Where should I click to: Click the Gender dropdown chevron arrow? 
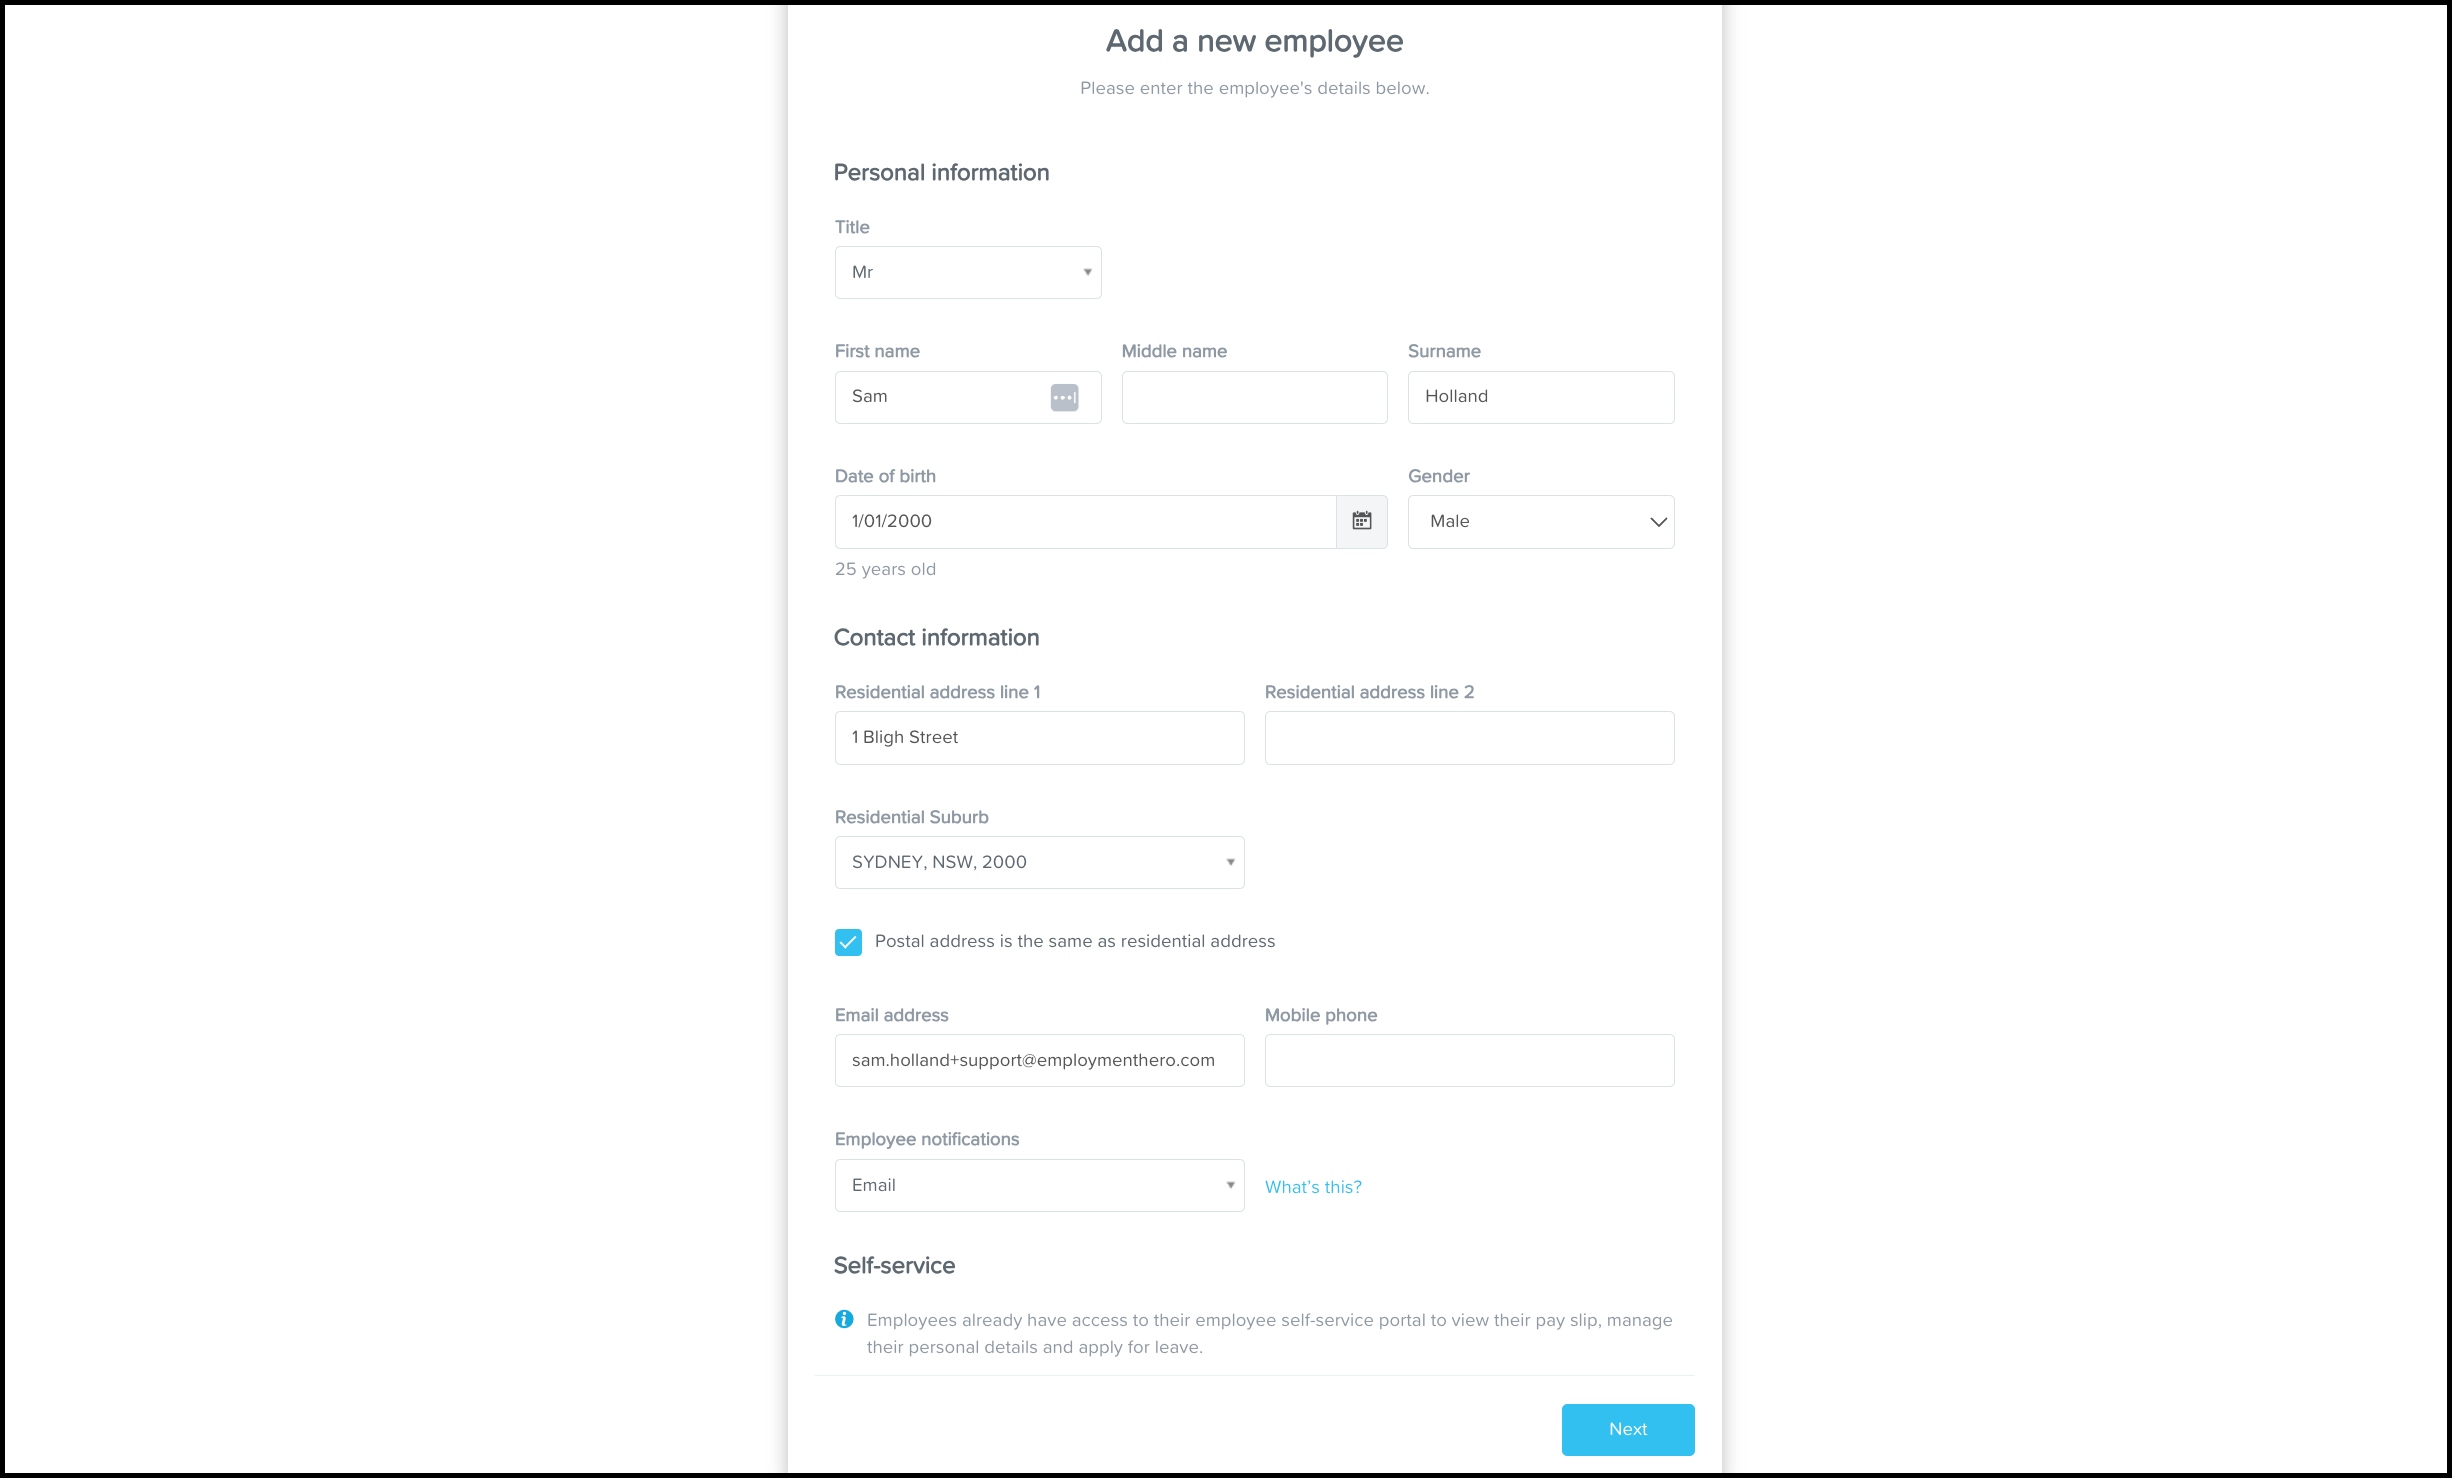pos(1657,522)
